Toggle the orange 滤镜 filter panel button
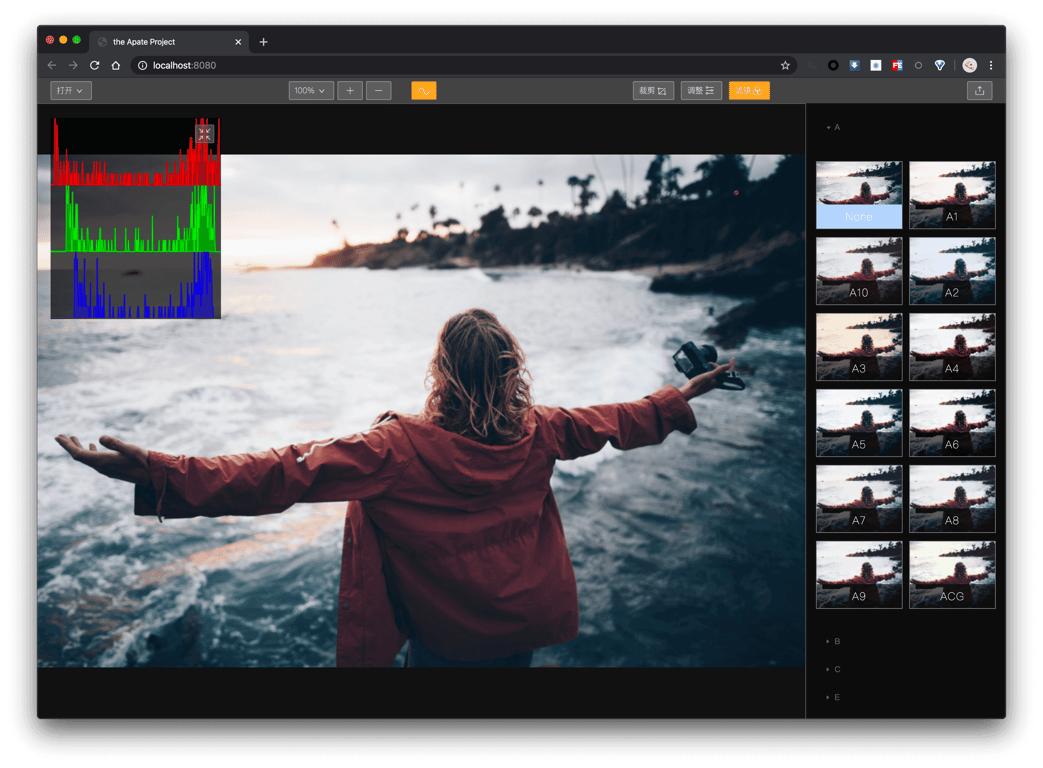This screenshot has width=1043, height=768. tap(749, 91)
